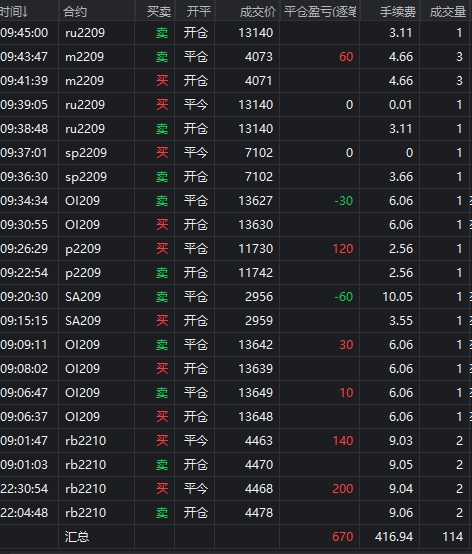Select the p2209 row with profit 120
This screenshot has height=554, width=472.
(x=235, y=249)
